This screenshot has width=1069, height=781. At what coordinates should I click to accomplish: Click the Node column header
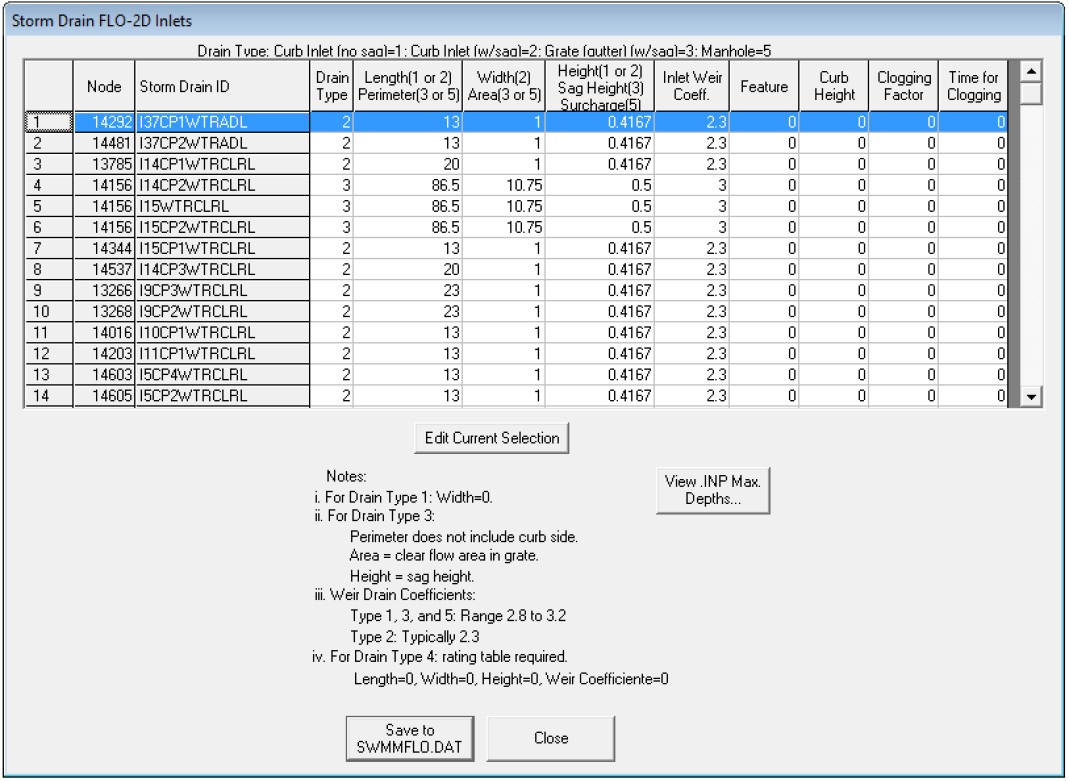pyautogui.click(x=104, y=87)
